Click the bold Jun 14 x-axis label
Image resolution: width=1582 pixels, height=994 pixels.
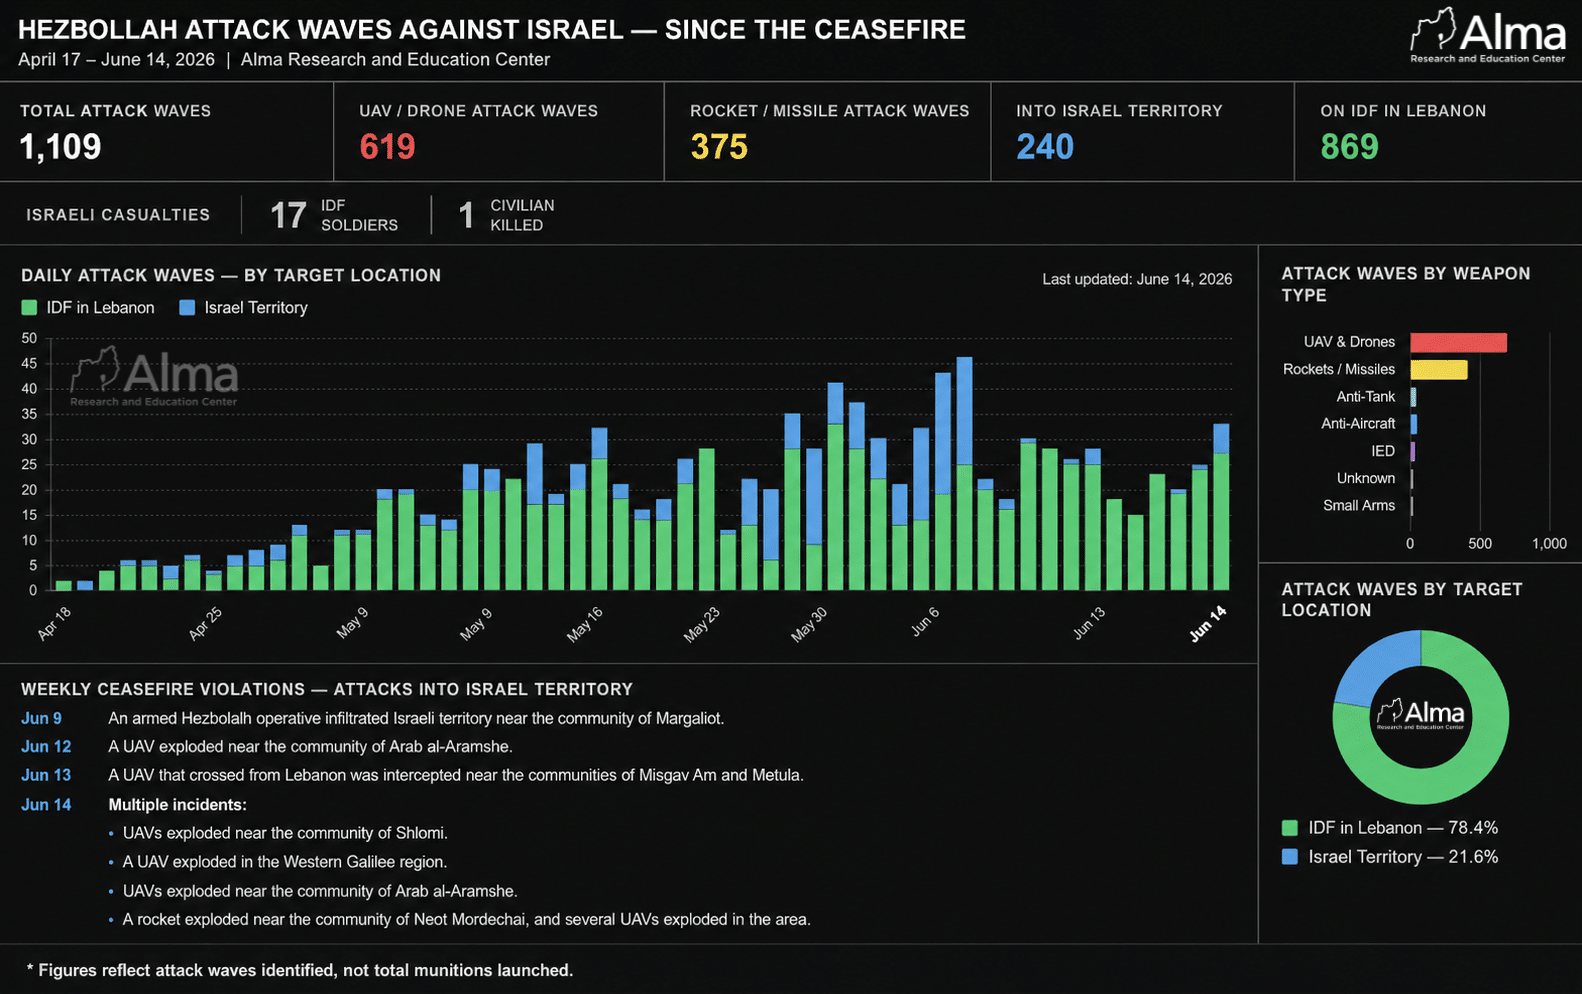(1208, 623)
